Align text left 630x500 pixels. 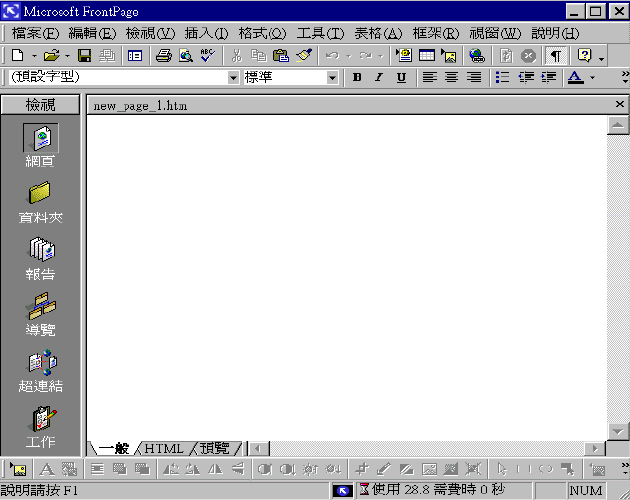coord(430,77)
